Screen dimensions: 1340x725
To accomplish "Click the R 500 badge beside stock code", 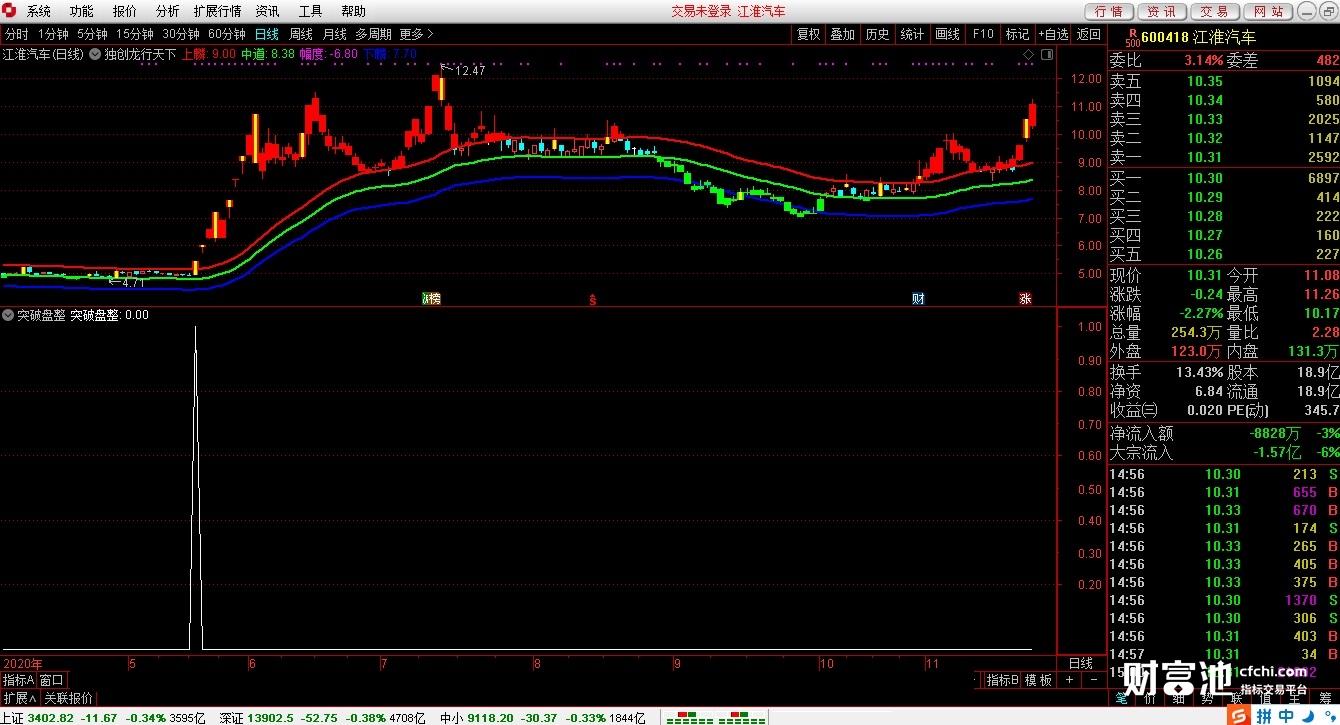I will (x=1131, y=38).
